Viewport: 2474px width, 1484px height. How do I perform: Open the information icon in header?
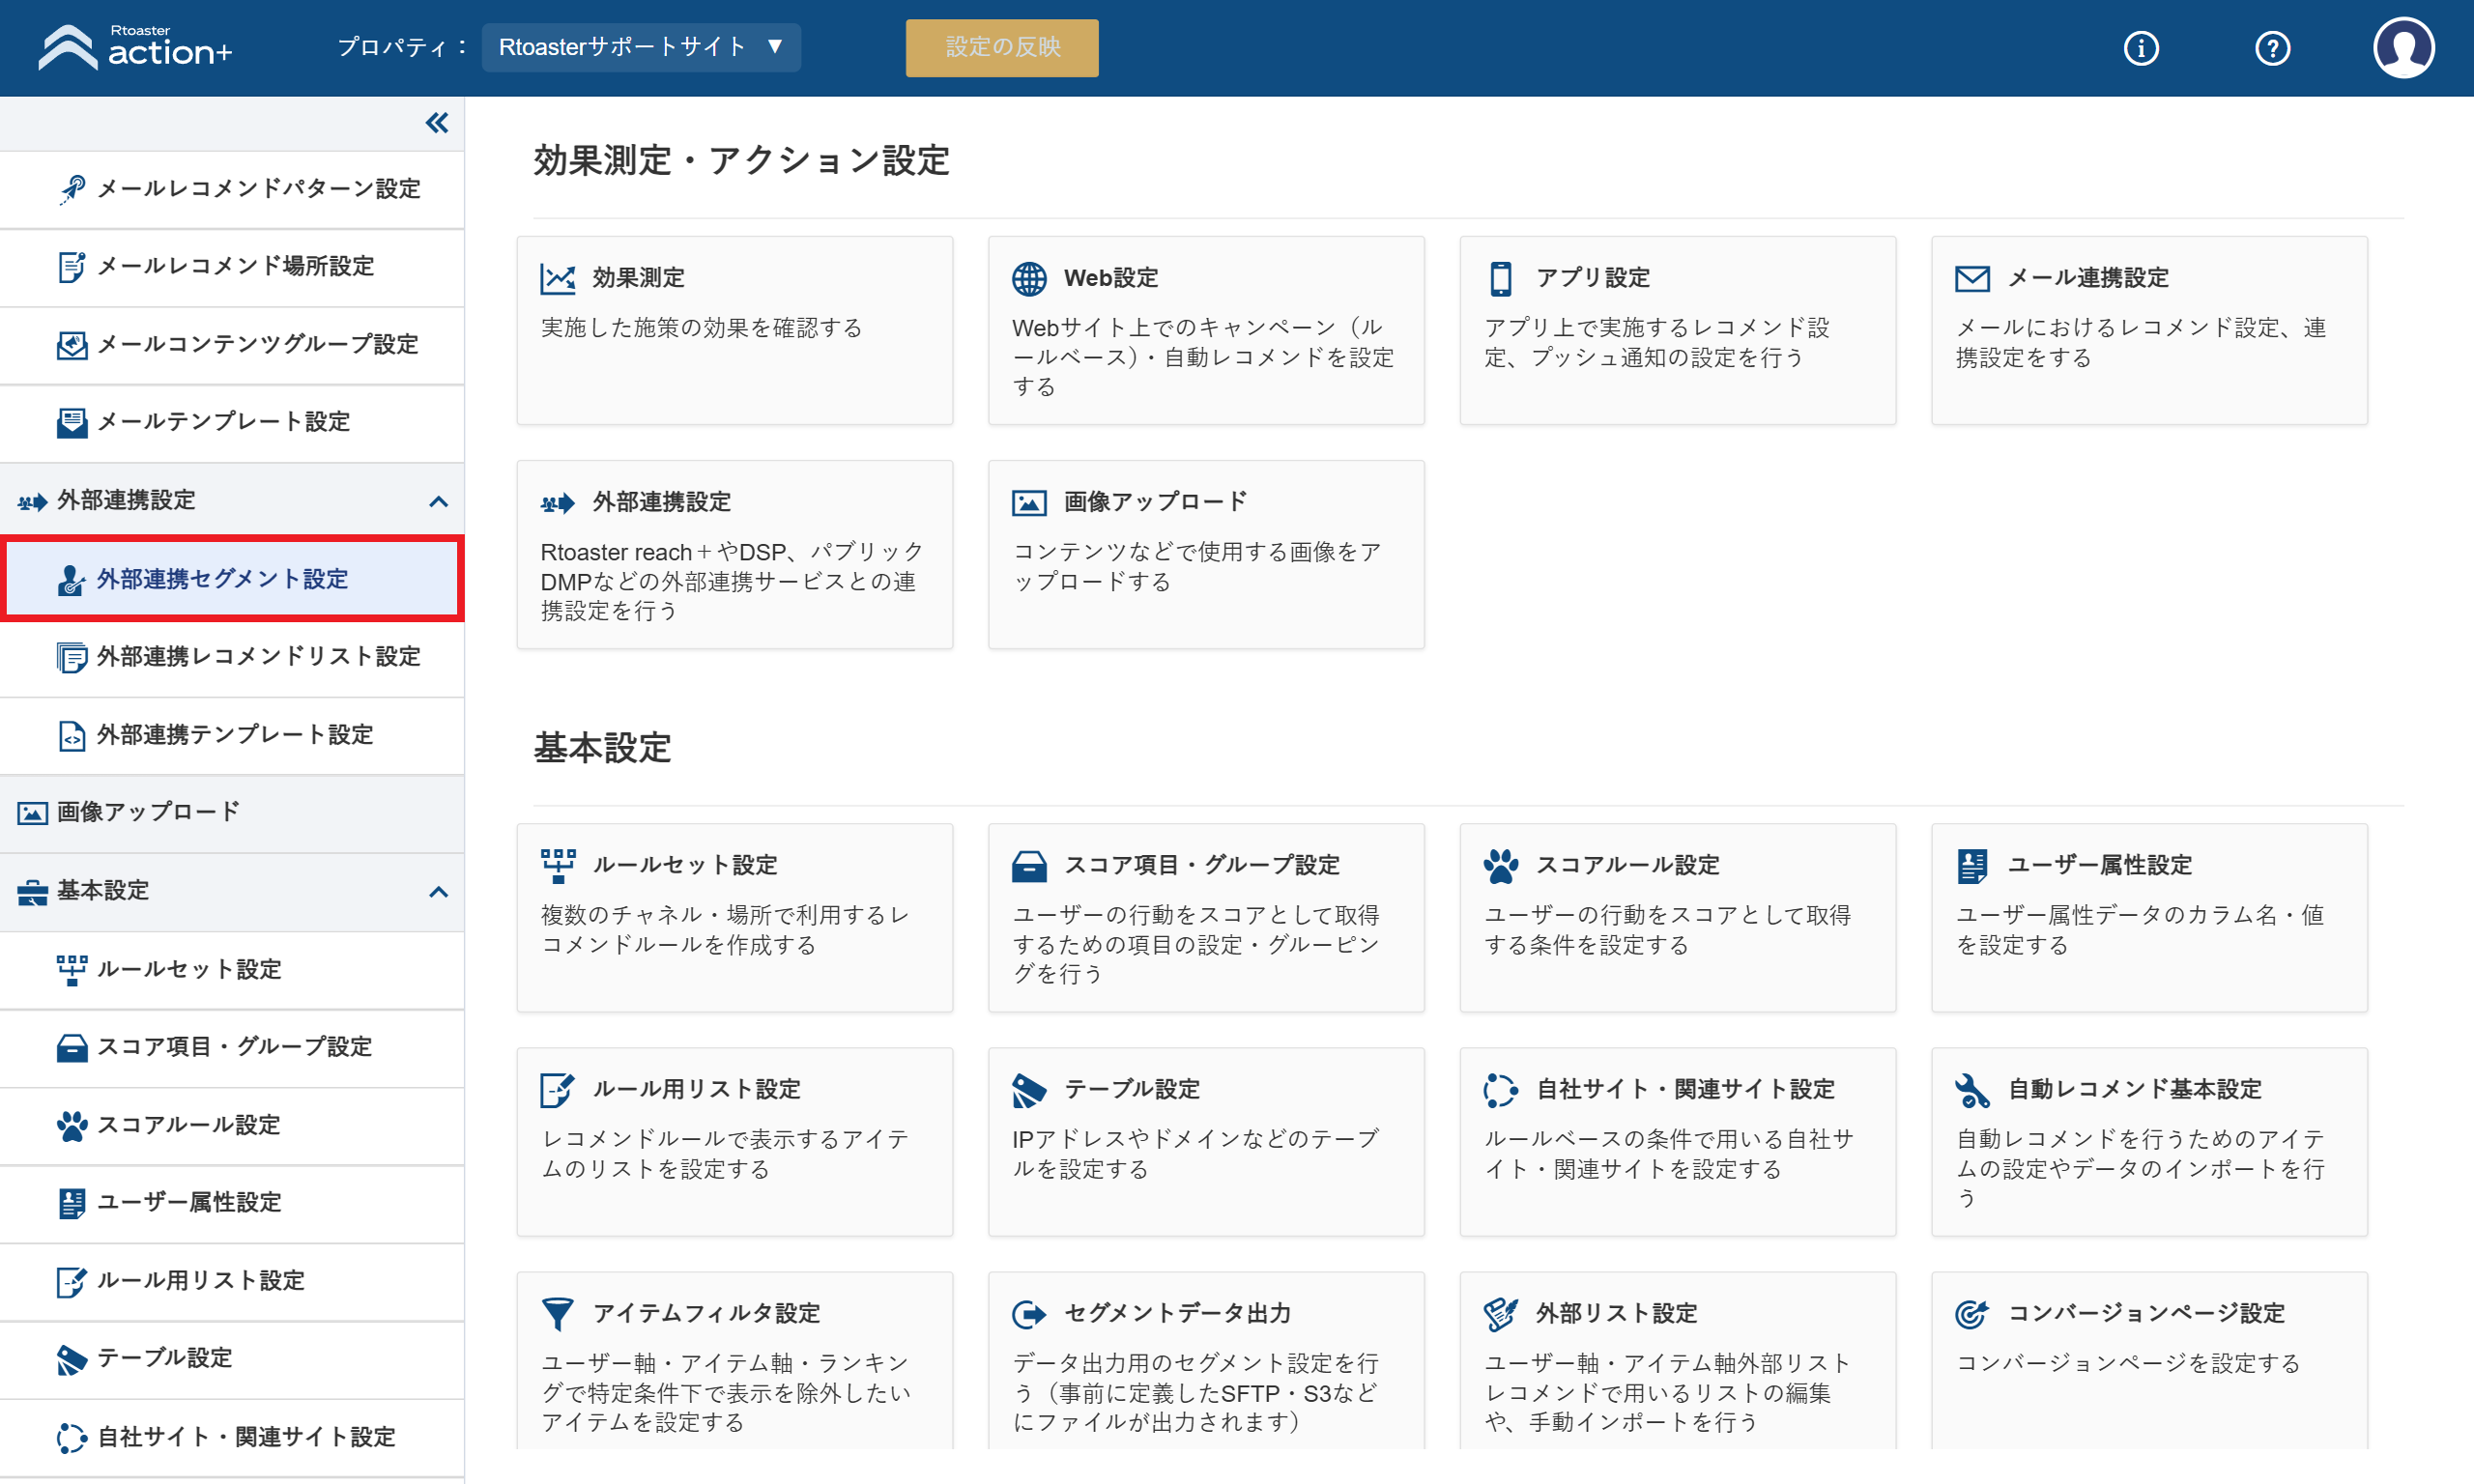2141,48
